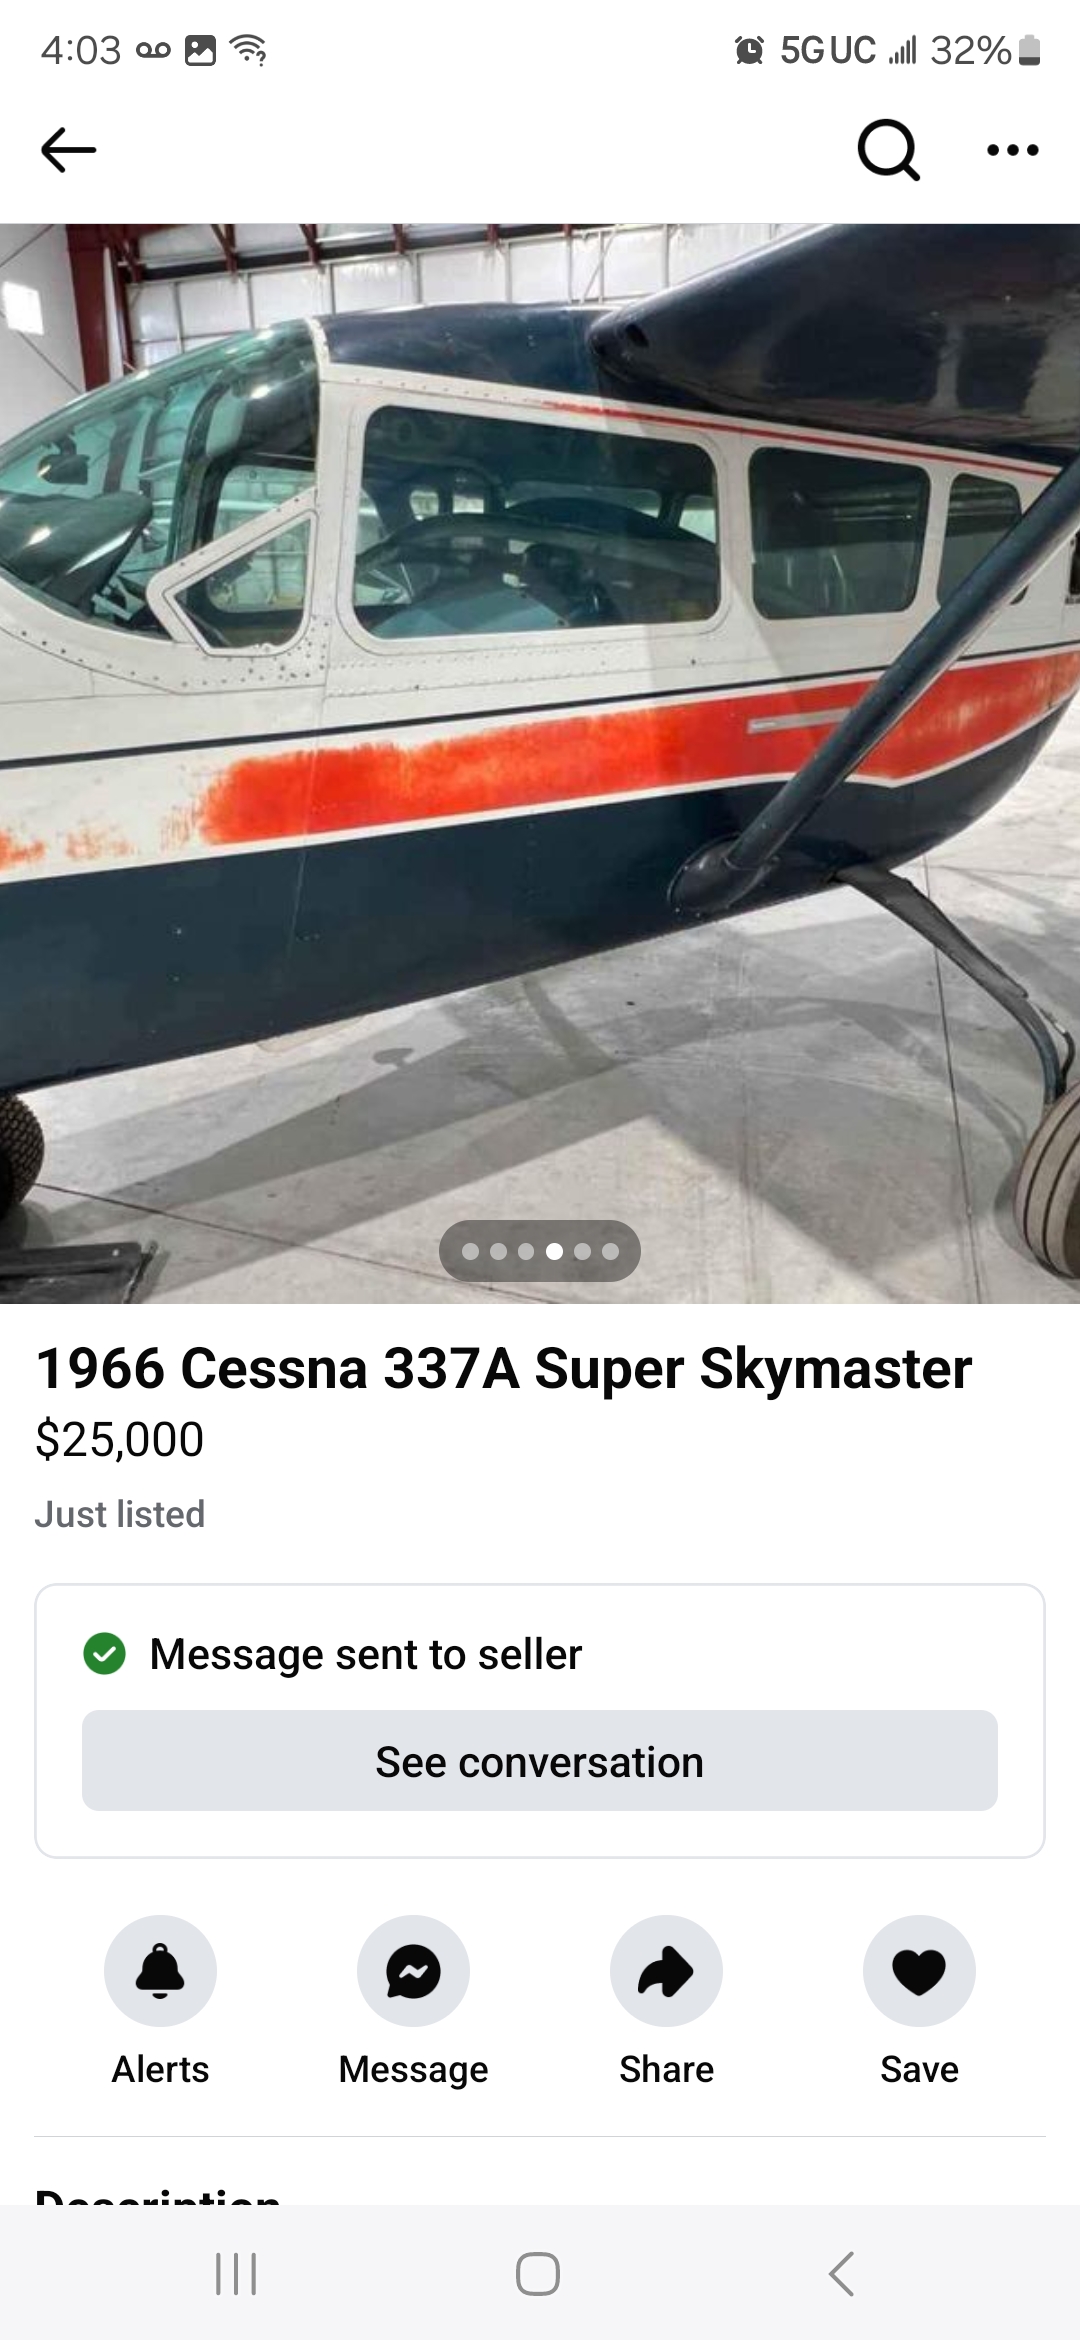
Task: Tap the Alerts bell icon
Action: (160, 1971)
